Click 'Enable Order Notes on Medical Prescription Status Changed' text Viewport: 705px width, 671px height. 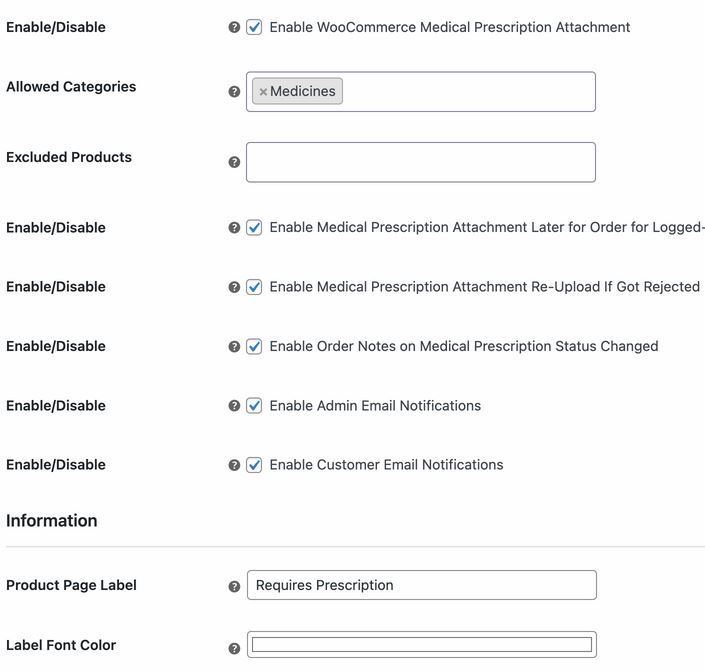[464, 346]
